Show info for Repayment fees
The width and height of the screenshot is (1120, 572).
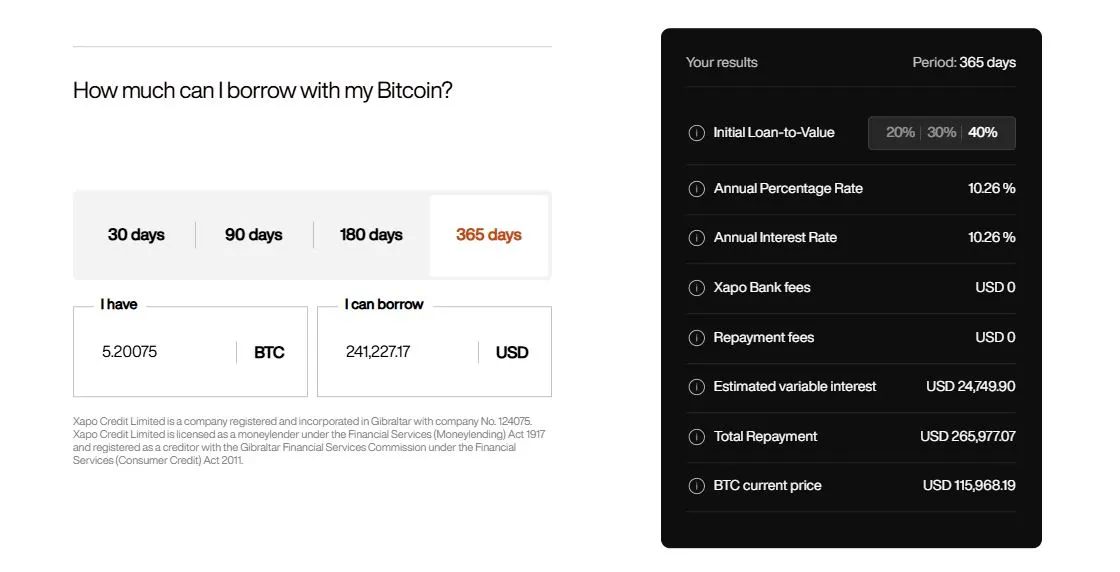coord(697,338)
